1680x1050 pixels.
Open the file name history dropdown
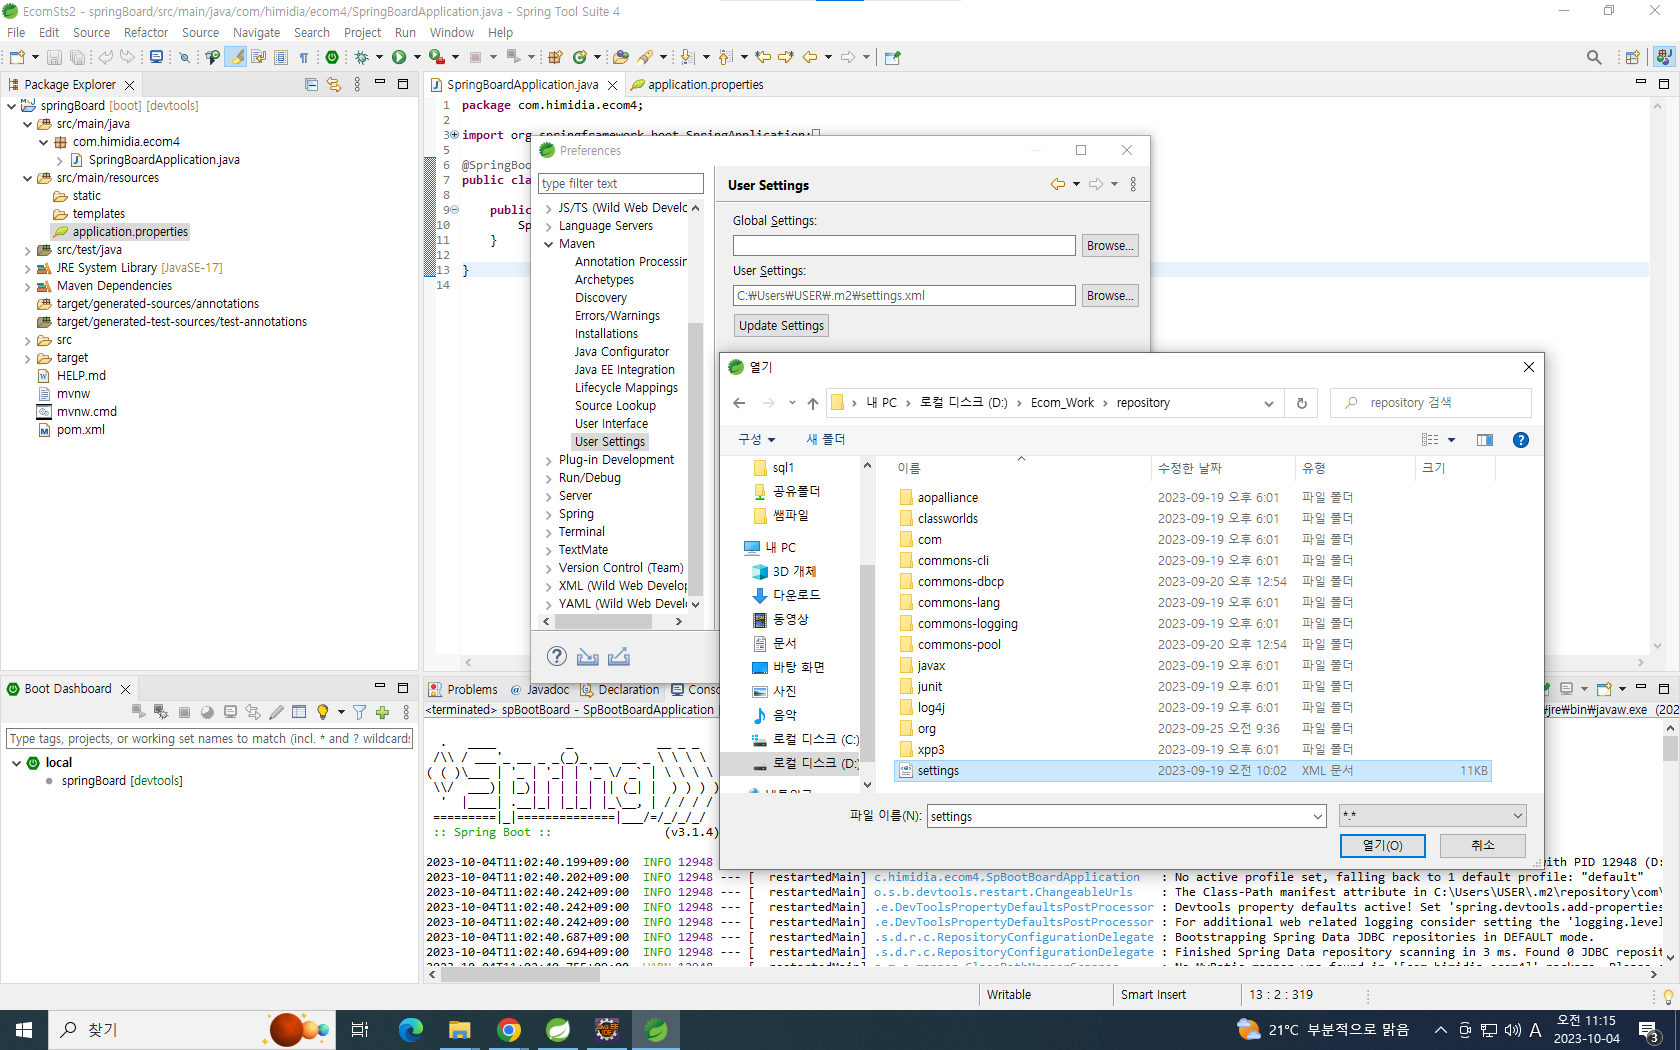click(1317, 816)
